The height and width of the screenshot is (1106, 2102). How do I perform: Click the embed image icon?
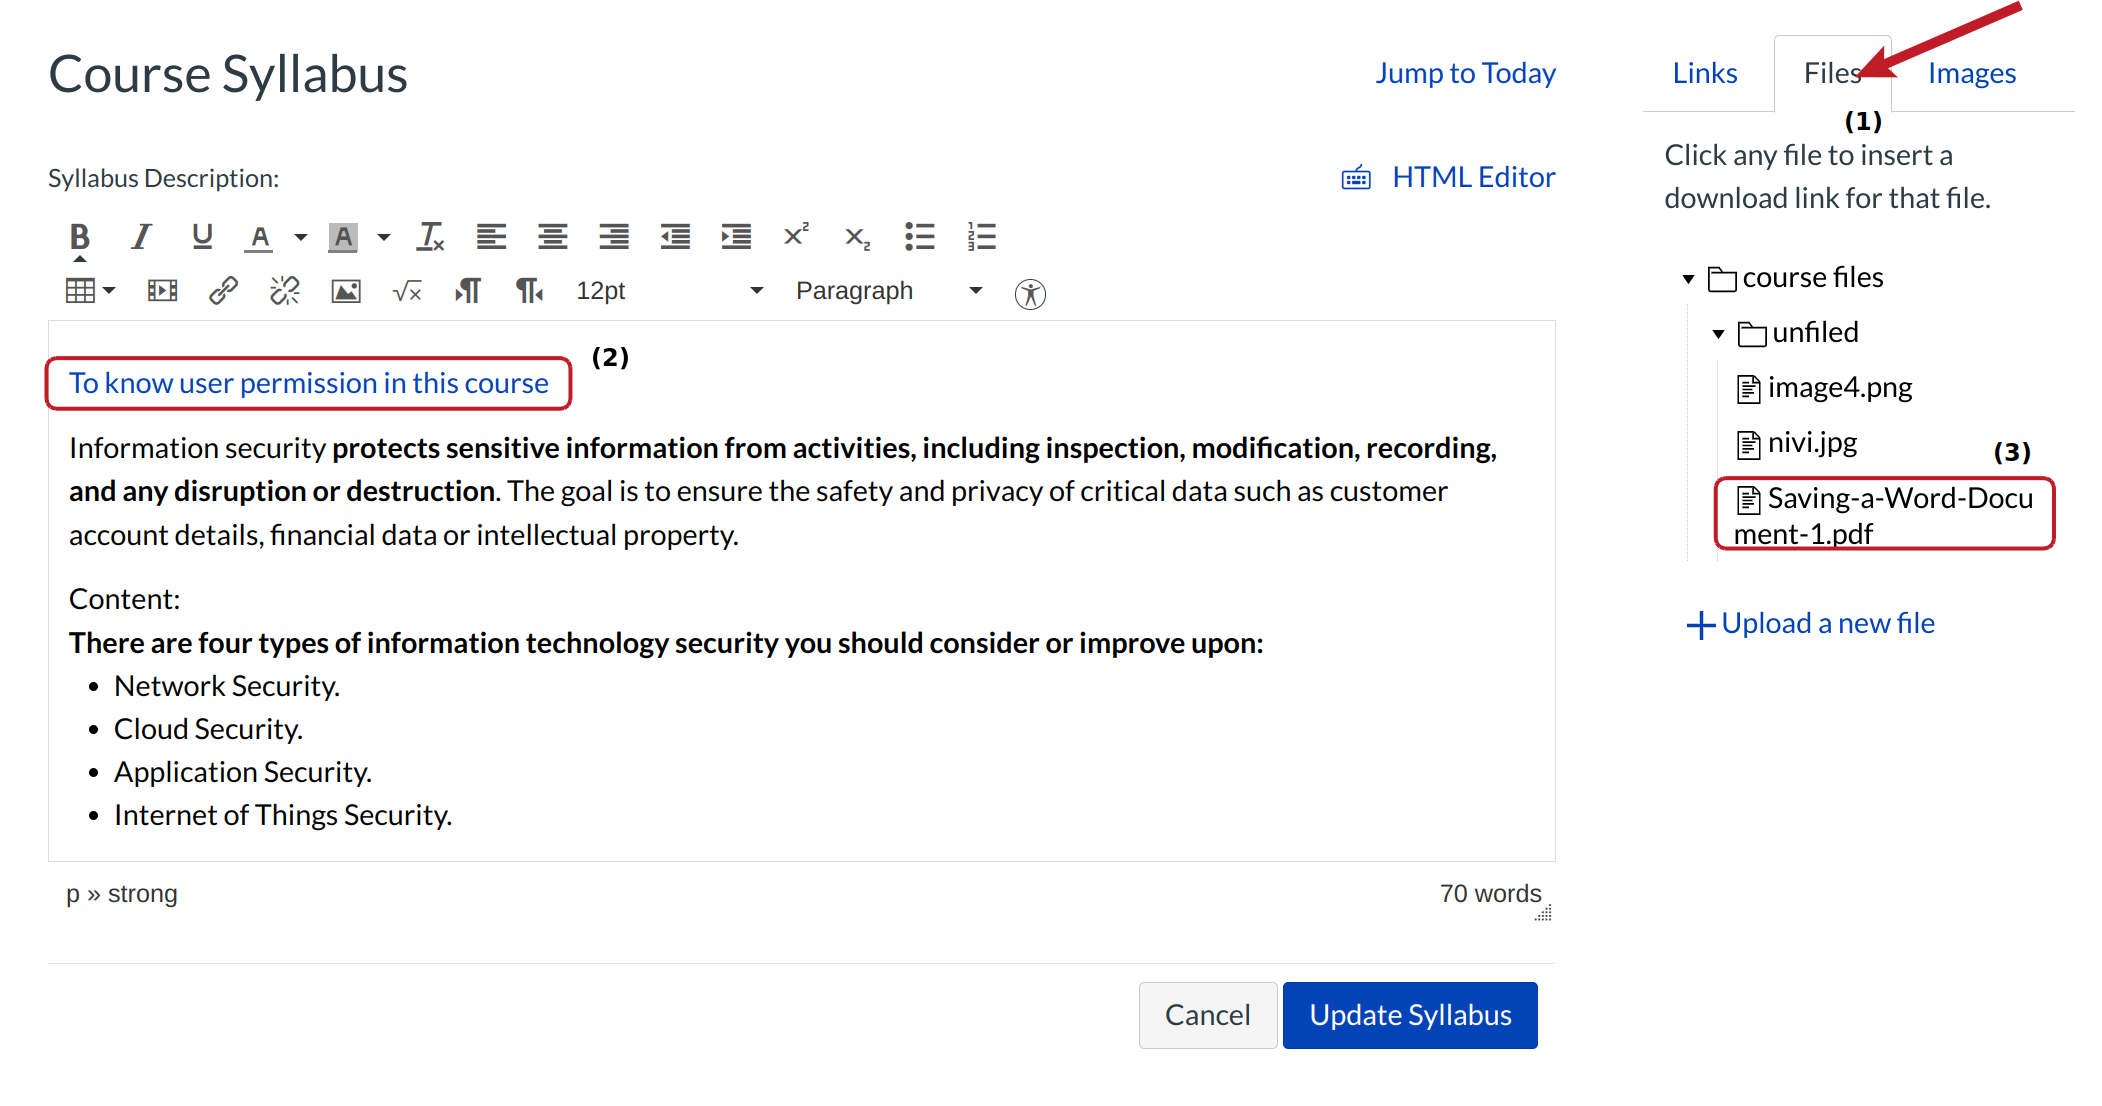tap(346, 291)
